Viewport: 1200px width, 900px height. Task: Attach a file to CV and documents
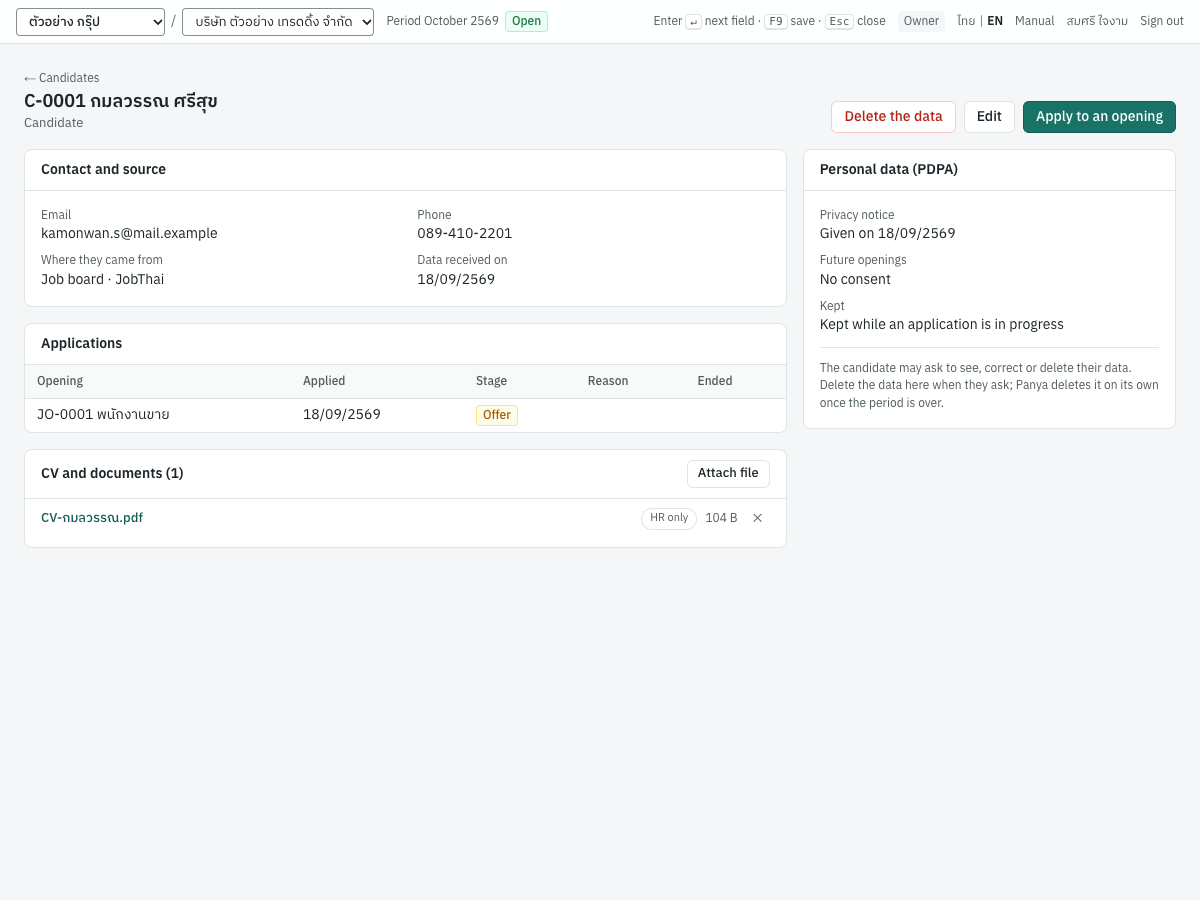728,474
